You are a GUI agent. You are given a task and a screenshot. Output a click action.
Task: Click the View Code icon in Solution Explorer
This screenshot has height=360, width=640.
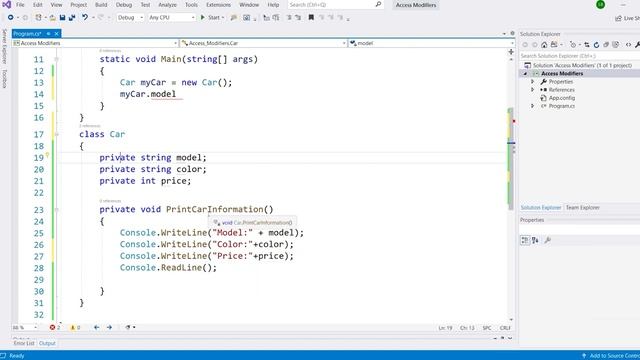(x=628, y=44)
